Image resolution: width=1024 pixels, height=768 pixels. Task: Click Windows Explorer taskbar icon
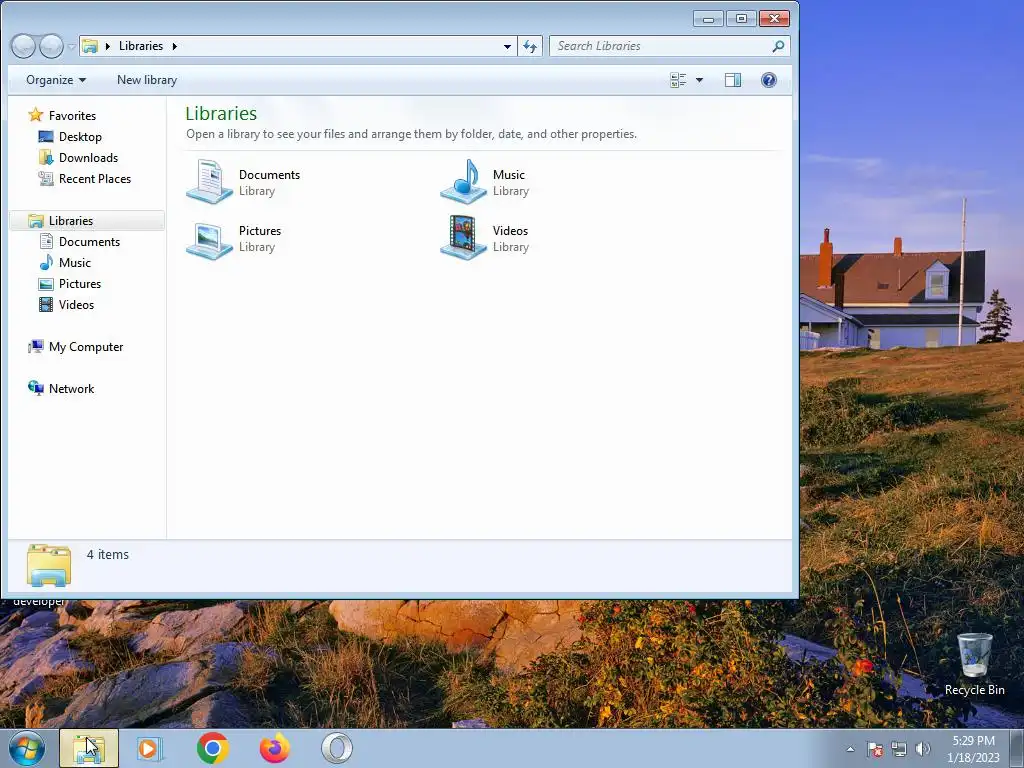89,748
